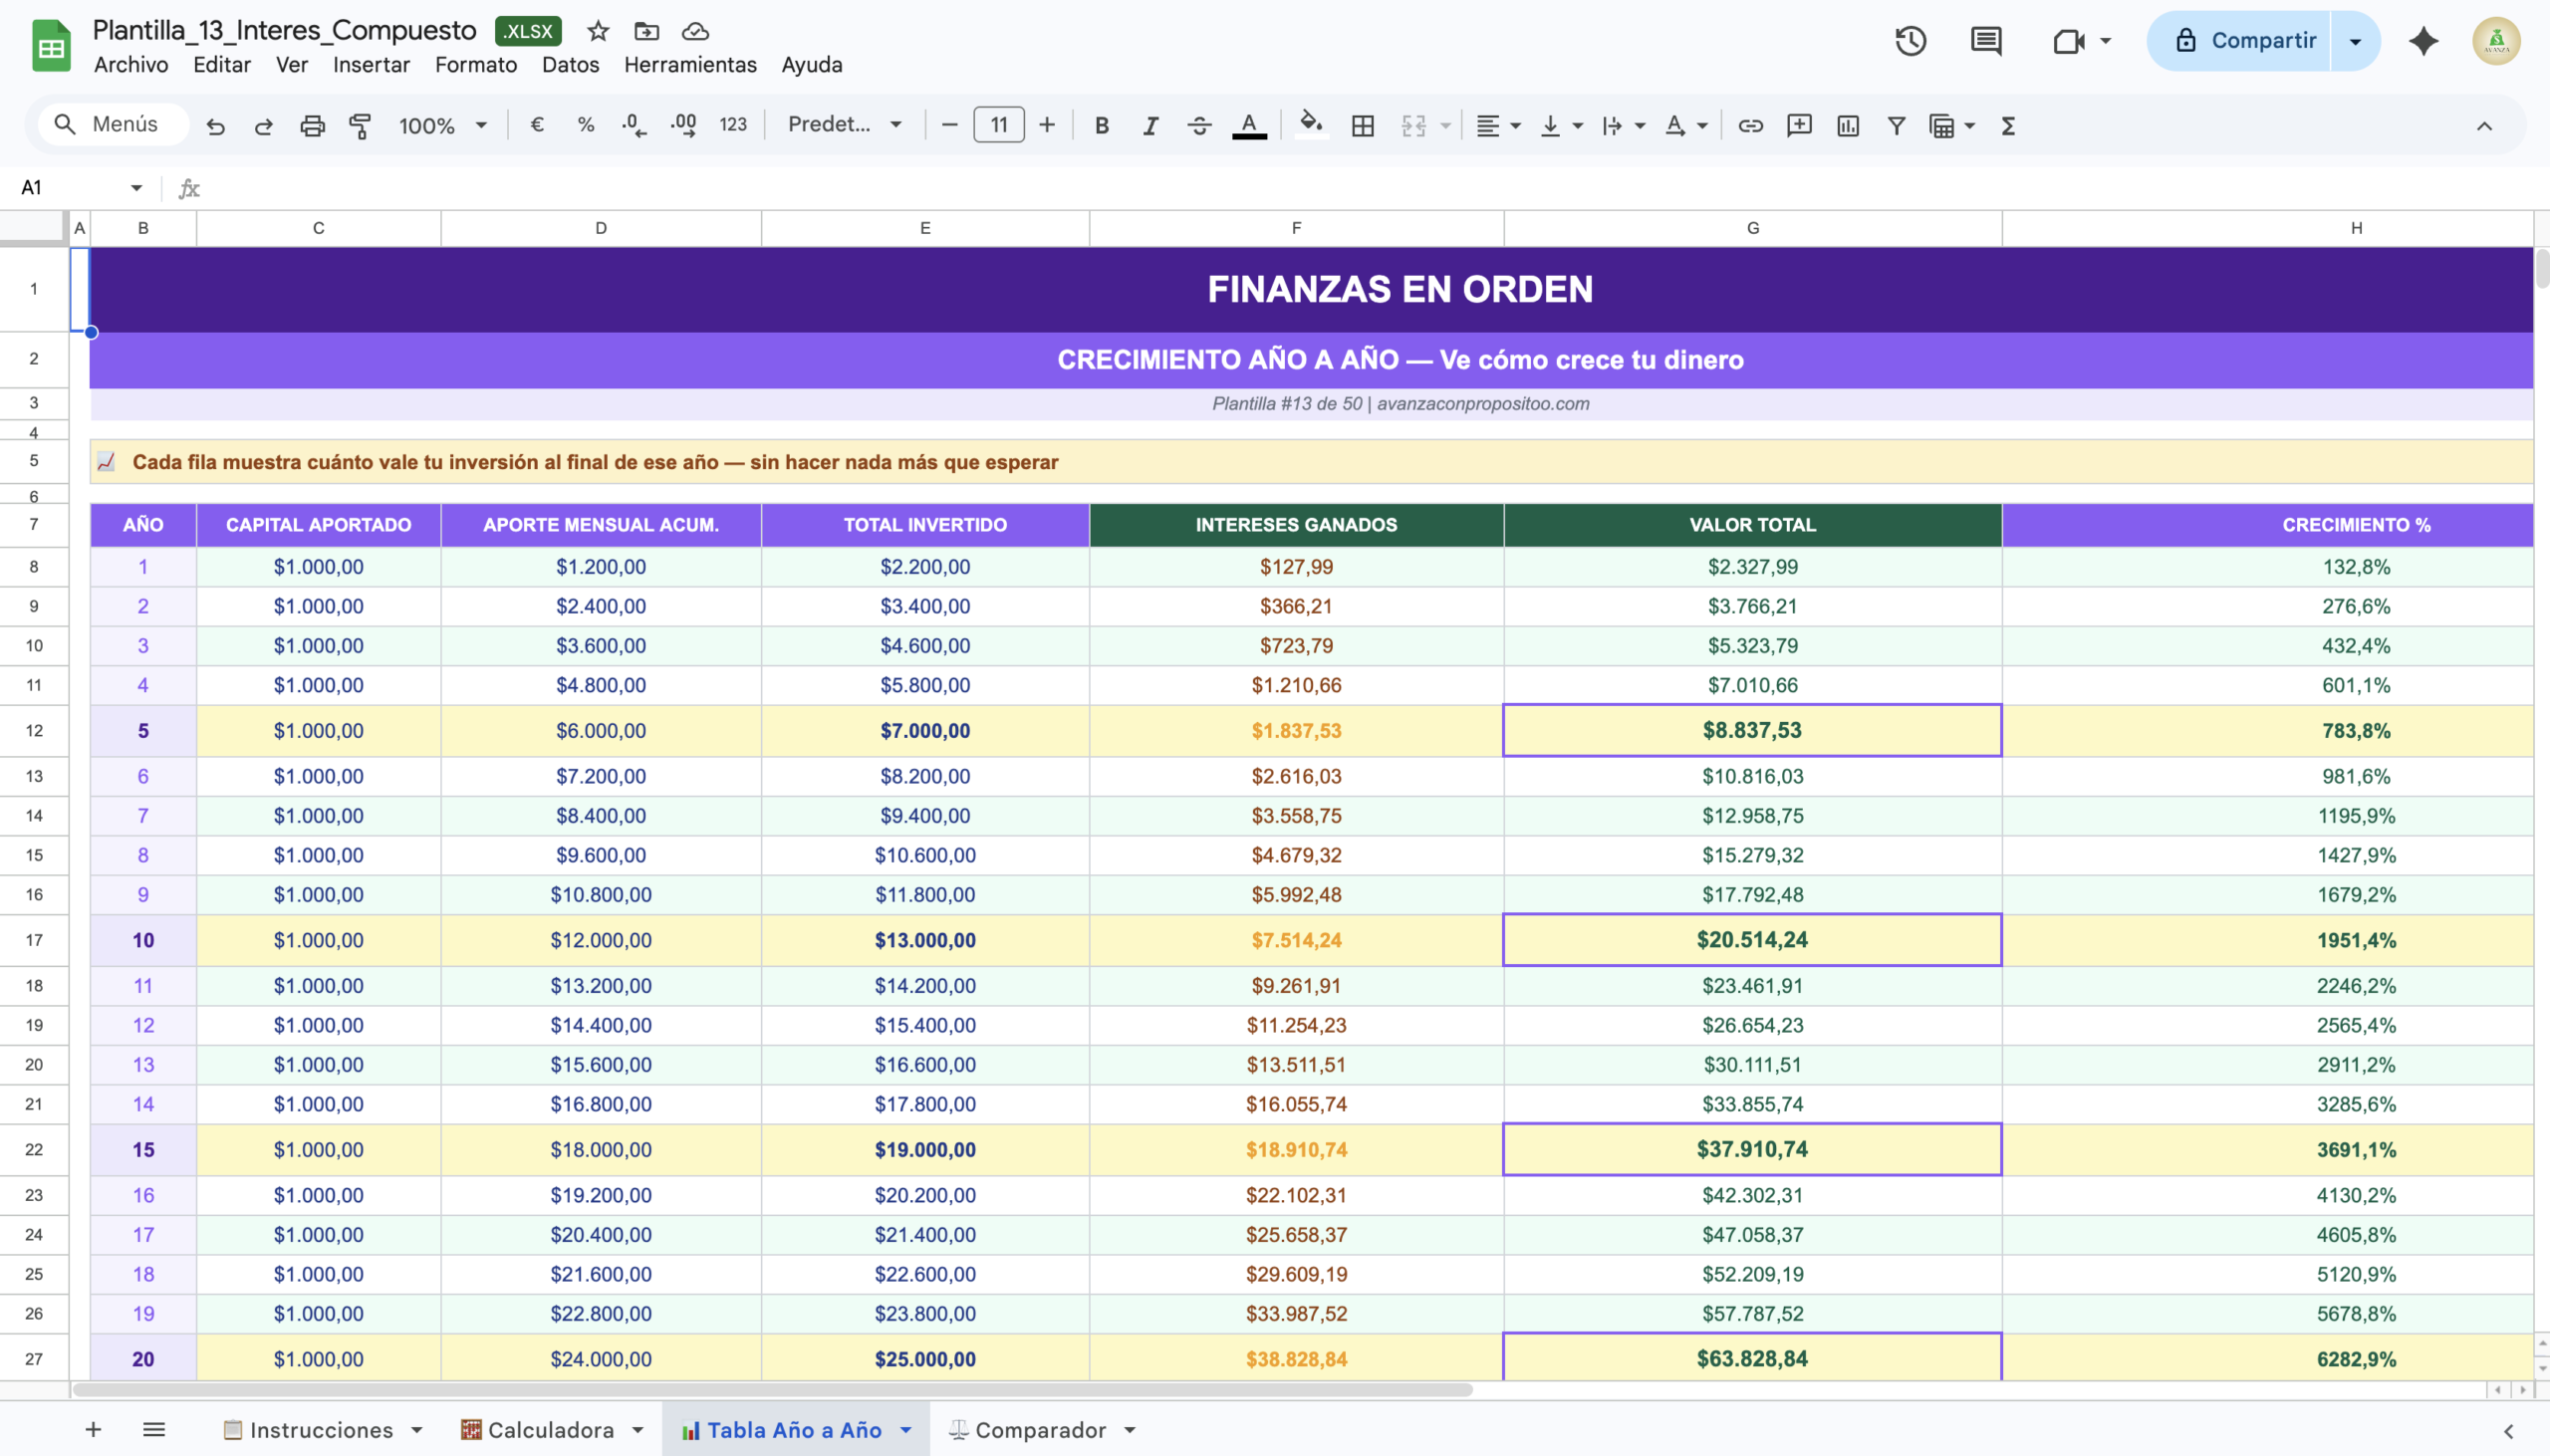Click the functions sigma icon
The image size is (2550, 1456).
click(x=2007, y=125)
